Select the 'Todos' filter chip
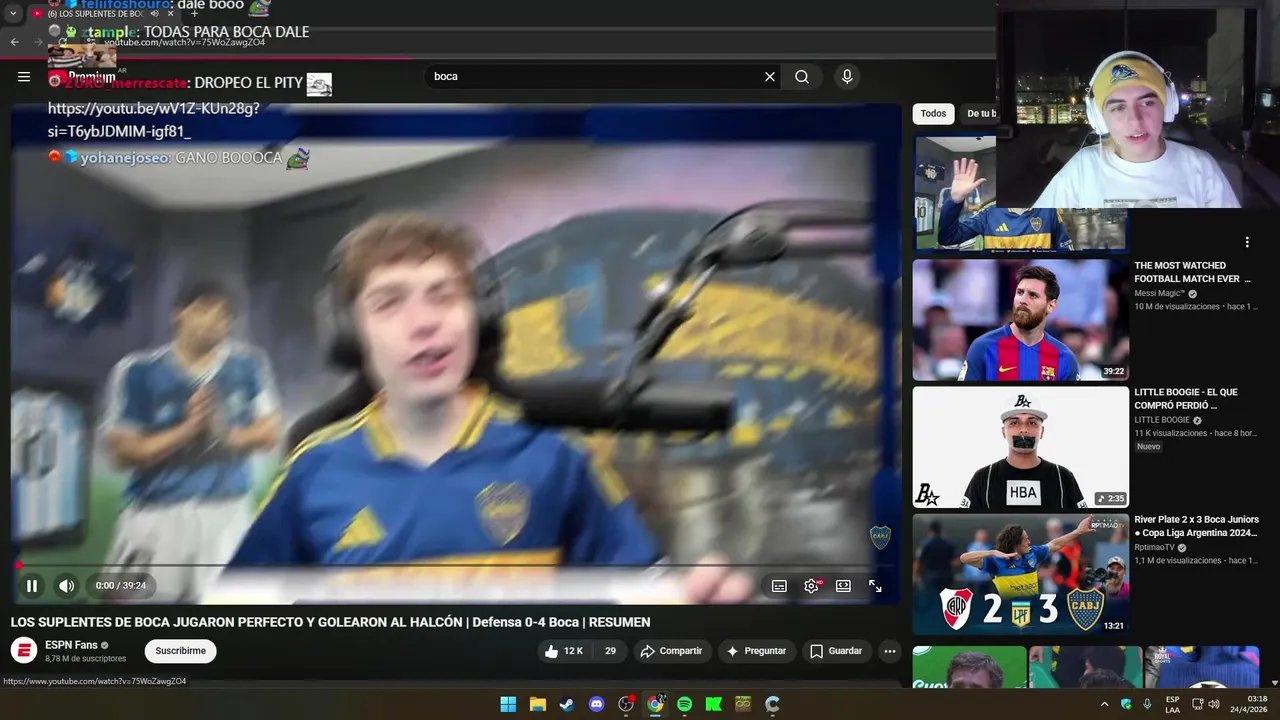1280x720 pixels. coord(933,114)
